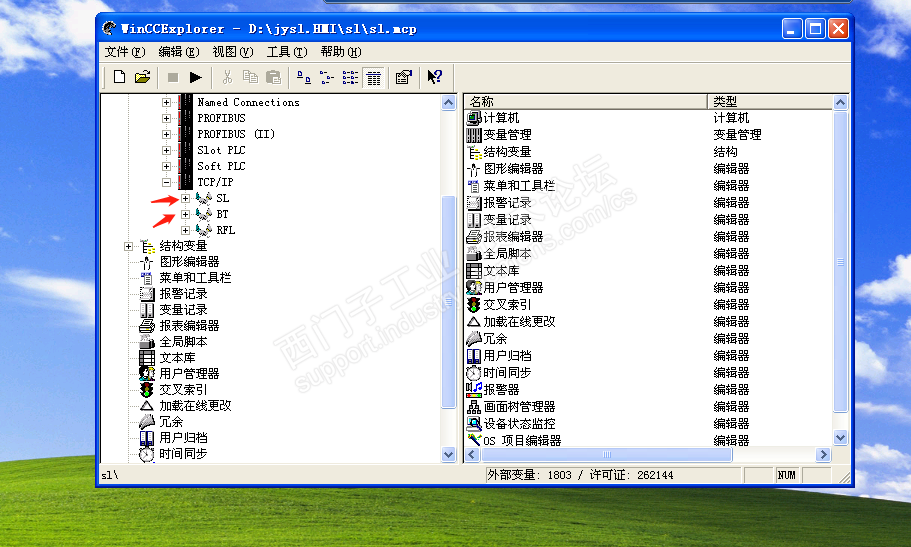Switch to small icons view
Viewport: 911px width, 547px height.
327,77
